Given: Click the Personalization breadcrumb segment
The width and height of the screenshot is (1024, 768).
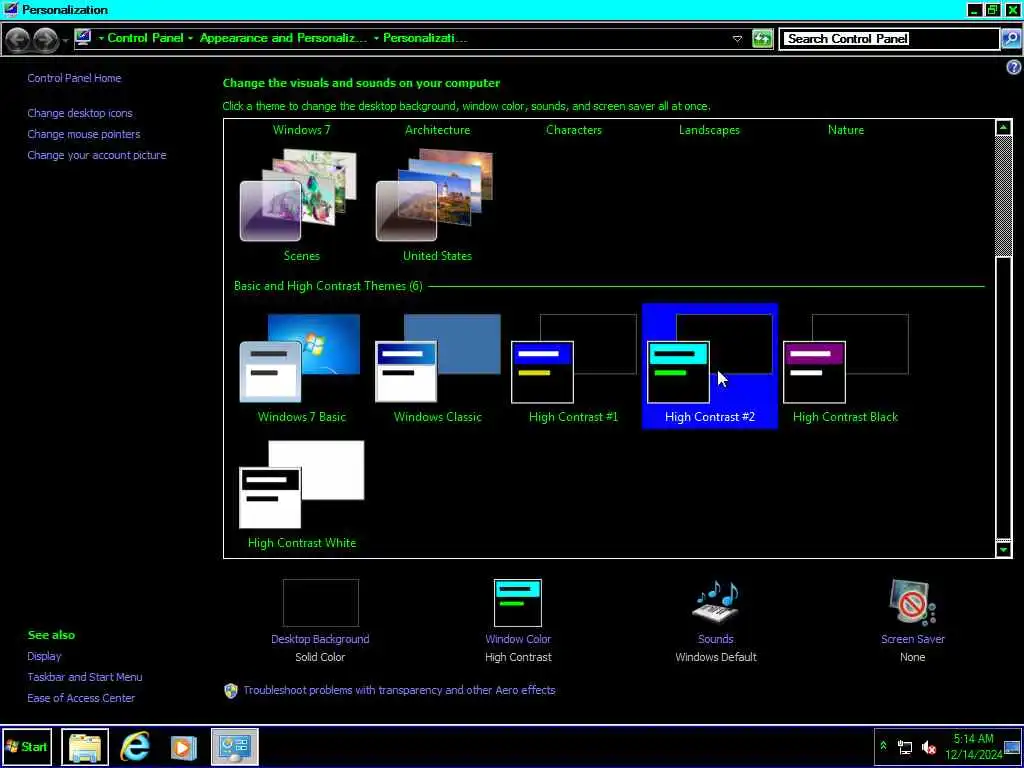Looking at the screenshot, I should pyautogui.click(x=425, y=38).
